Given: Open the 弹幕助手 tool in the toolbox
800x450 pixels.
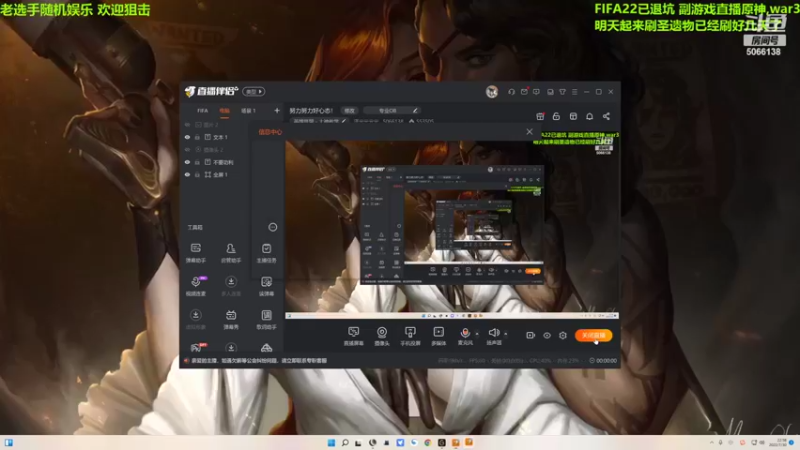Looking at the screenshot, I should [195, 253].
